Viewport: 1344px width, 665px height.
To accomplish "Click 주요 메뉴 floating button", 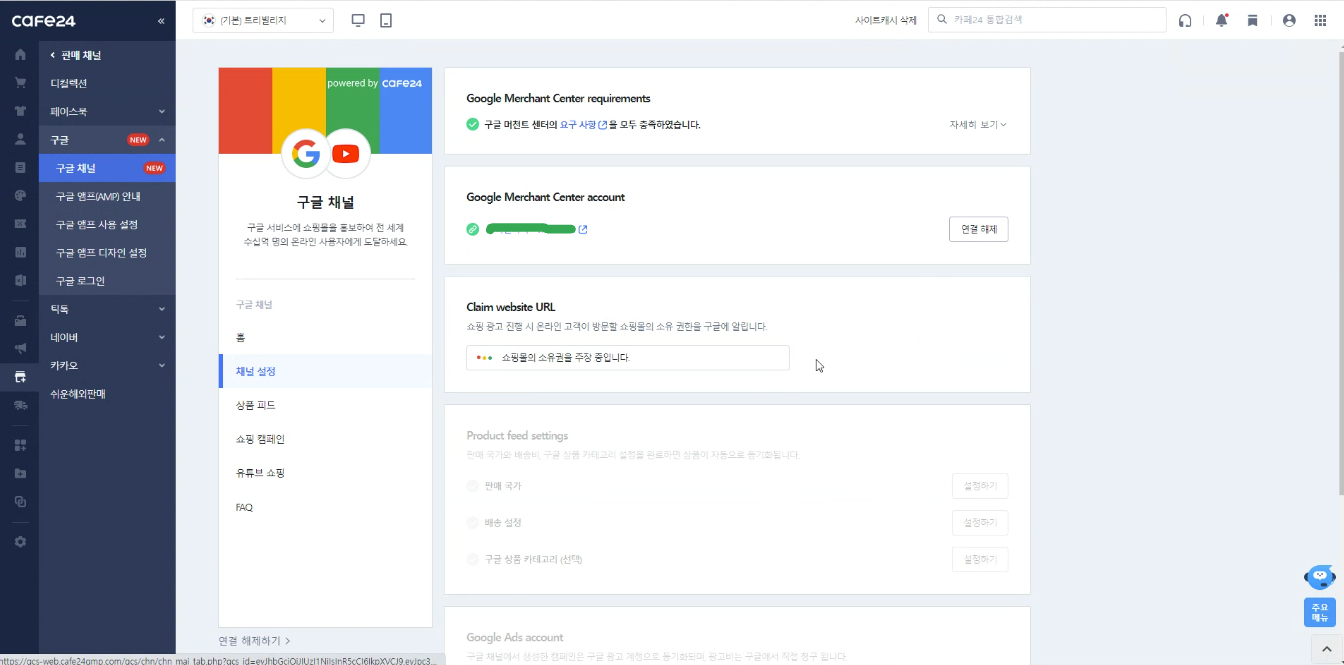I will [1320, 612].
